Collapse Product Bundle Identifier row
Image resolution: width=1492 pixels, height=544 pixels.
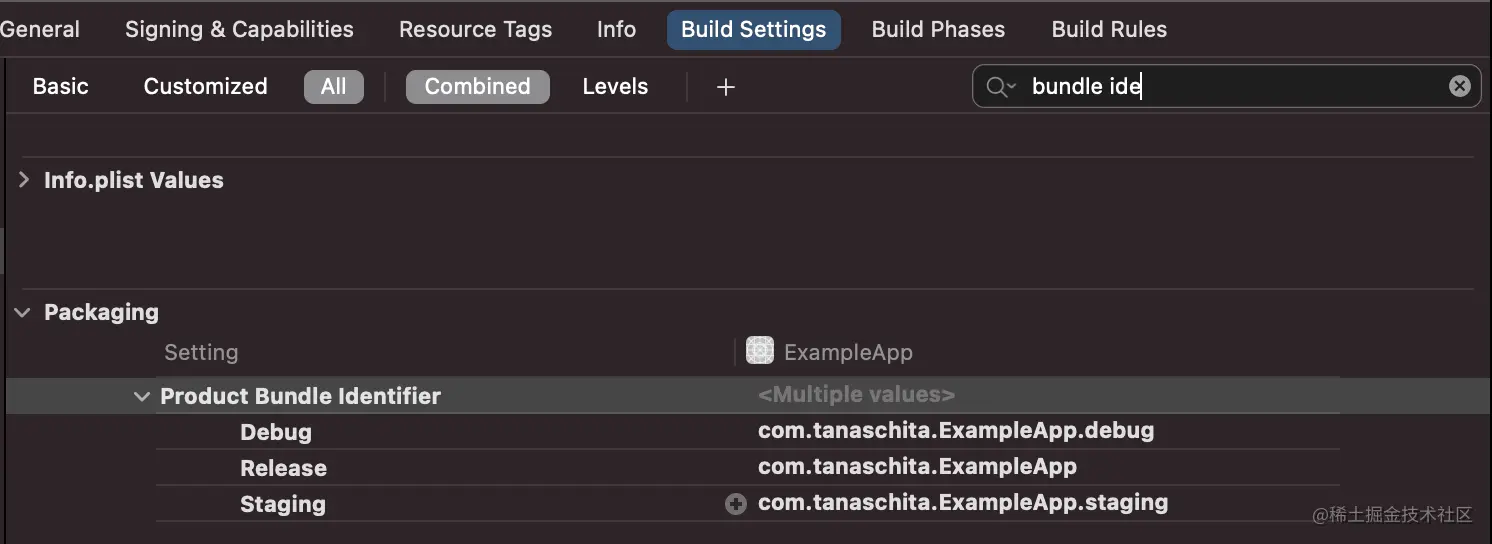(x=142, y=396)
